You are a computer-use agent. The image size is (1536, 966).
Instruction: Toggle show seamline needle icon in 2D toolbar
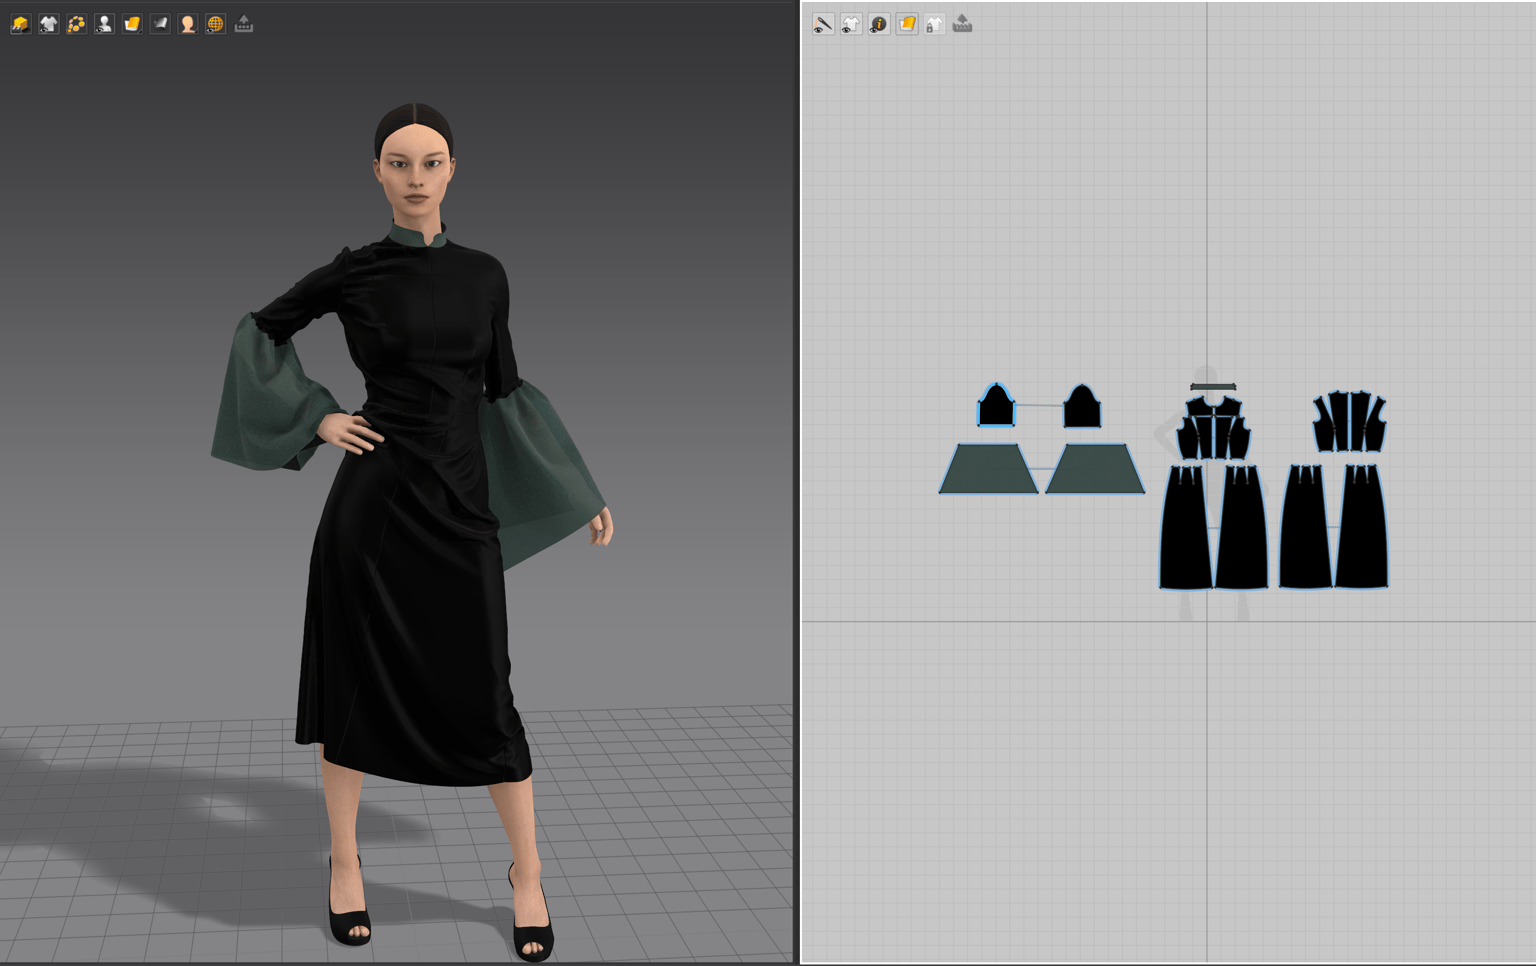click(823, 24)
